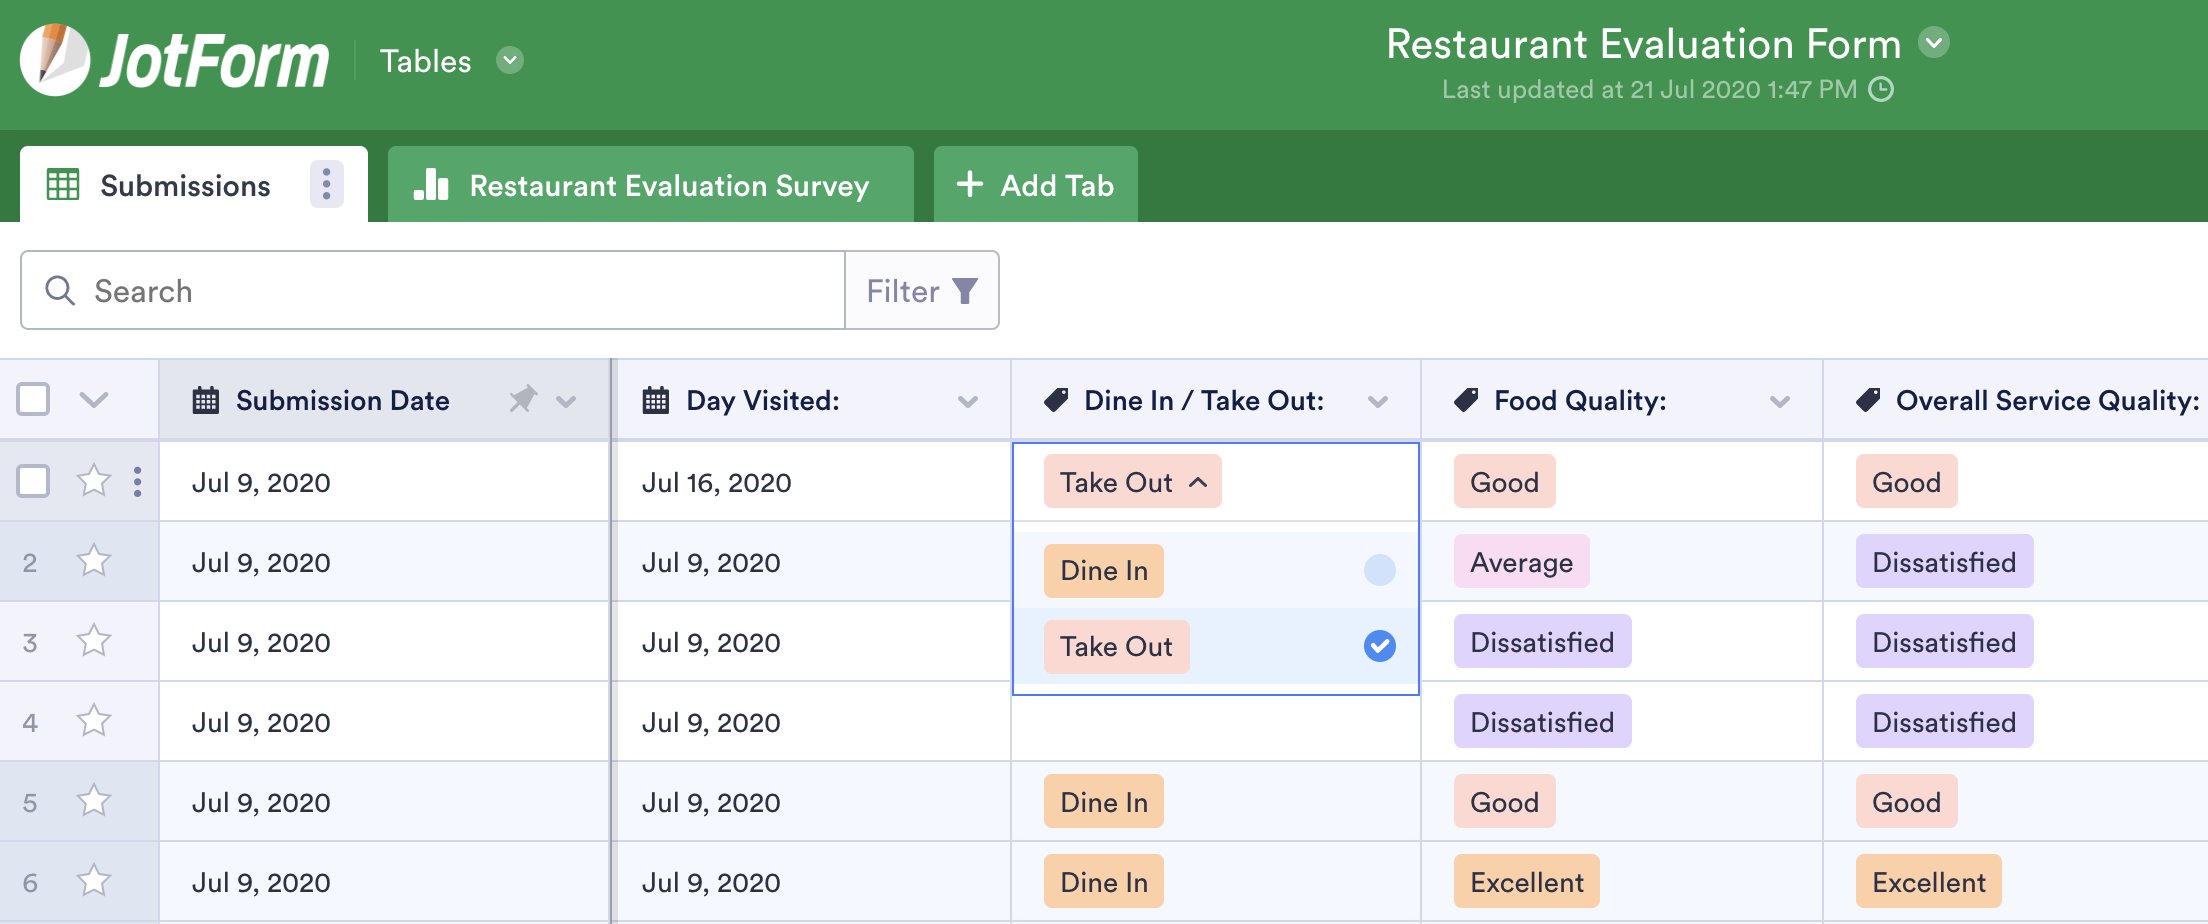Screen dimensions: 2208x924
Task: Expand the Tables dropdown in header
Action: (510, 61)
